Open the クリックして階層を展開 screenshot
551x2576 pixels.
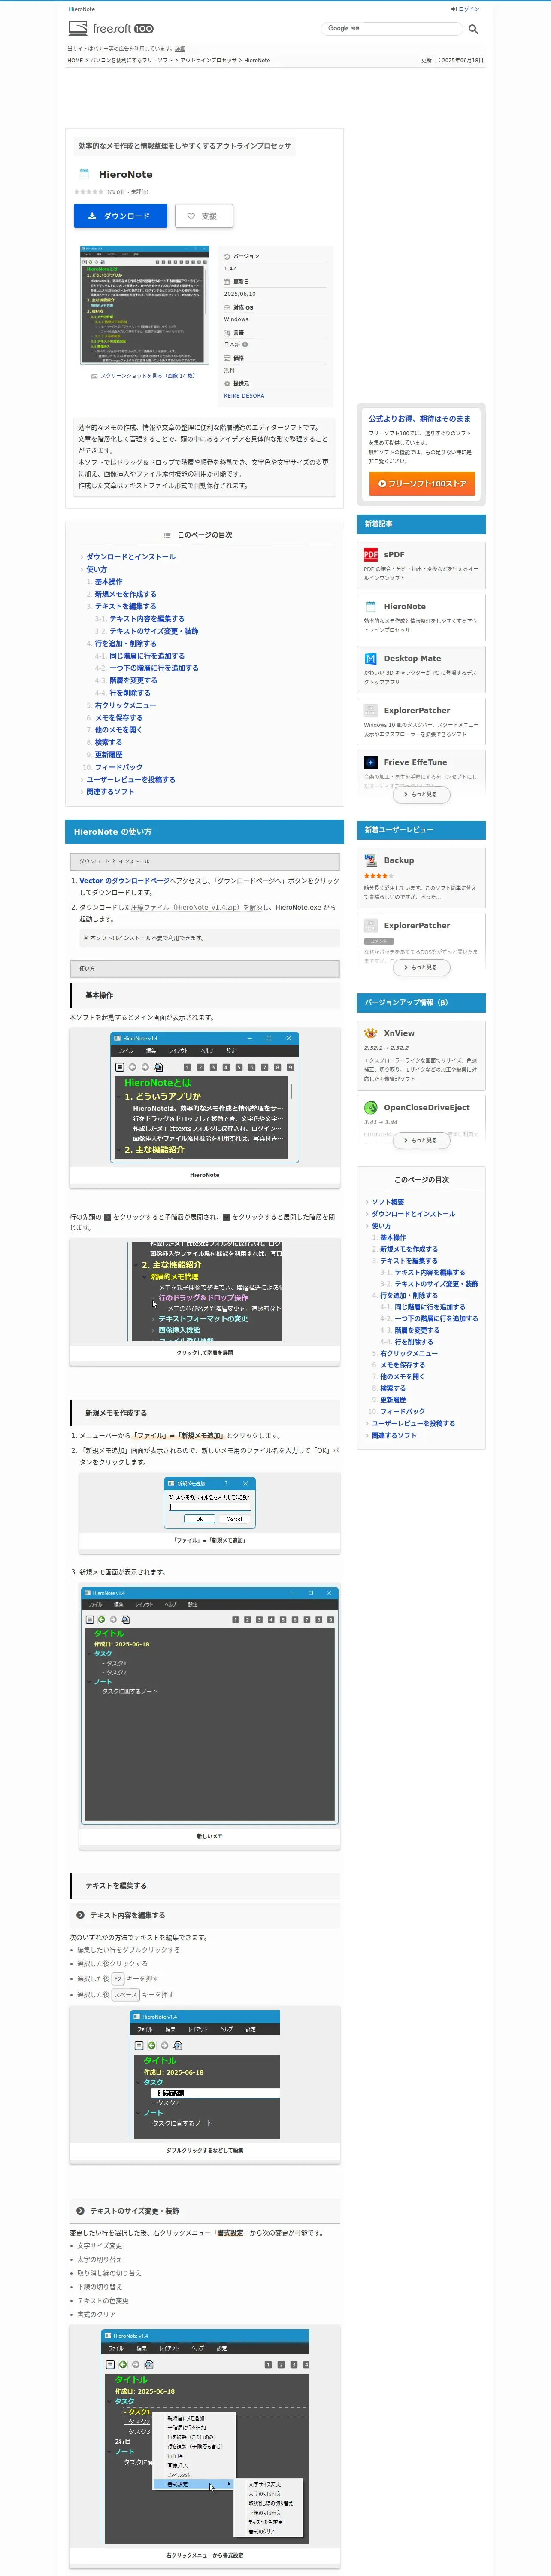(x=206, y=1291)
